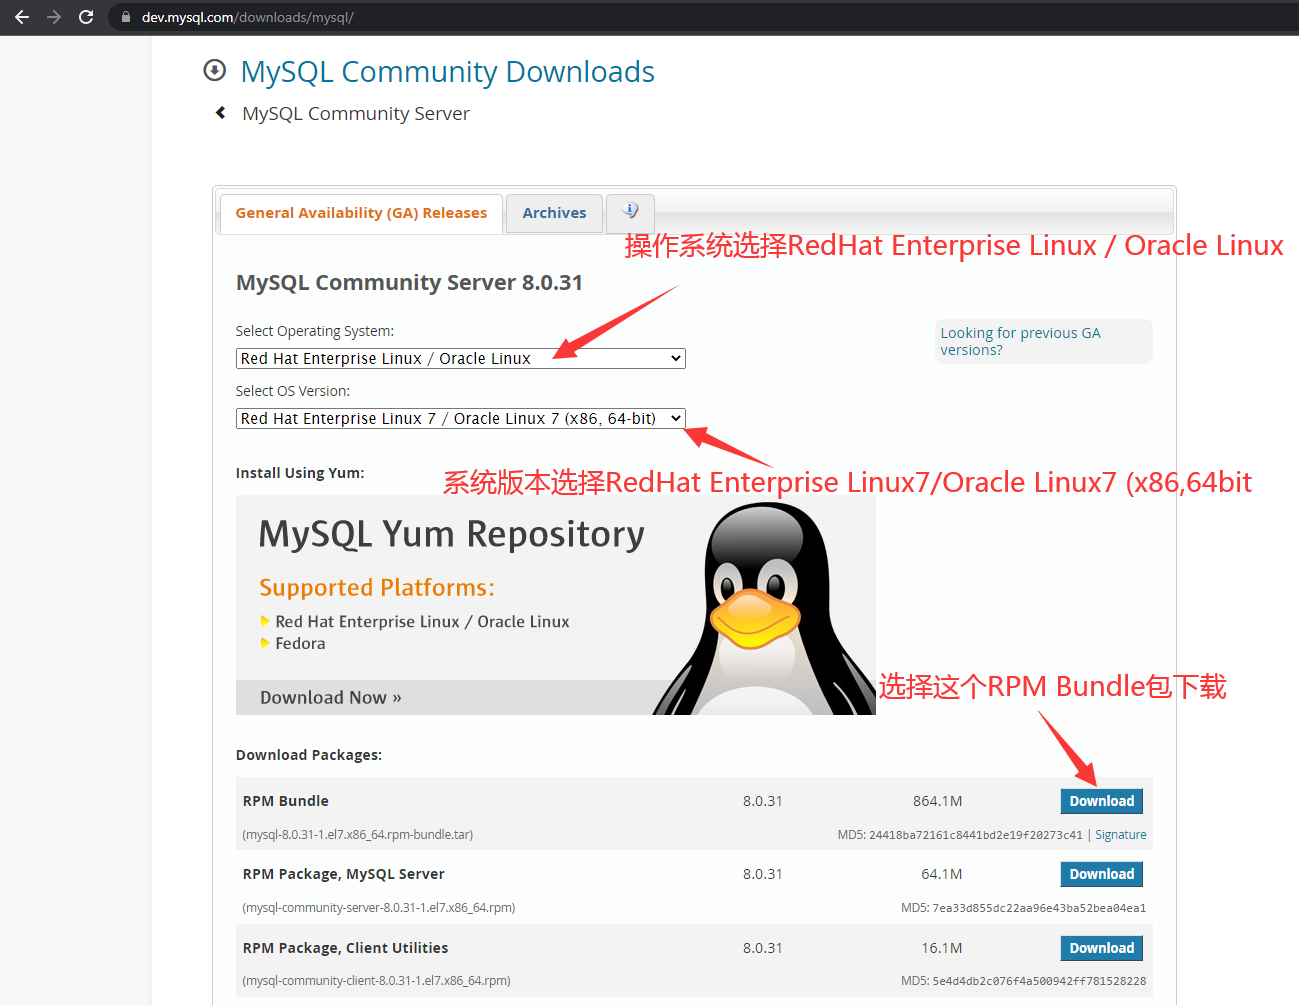Click 8.0.31 version in RPM Bundle row
Screen dimensions: 1299x1005
click(x=763, y=801)
